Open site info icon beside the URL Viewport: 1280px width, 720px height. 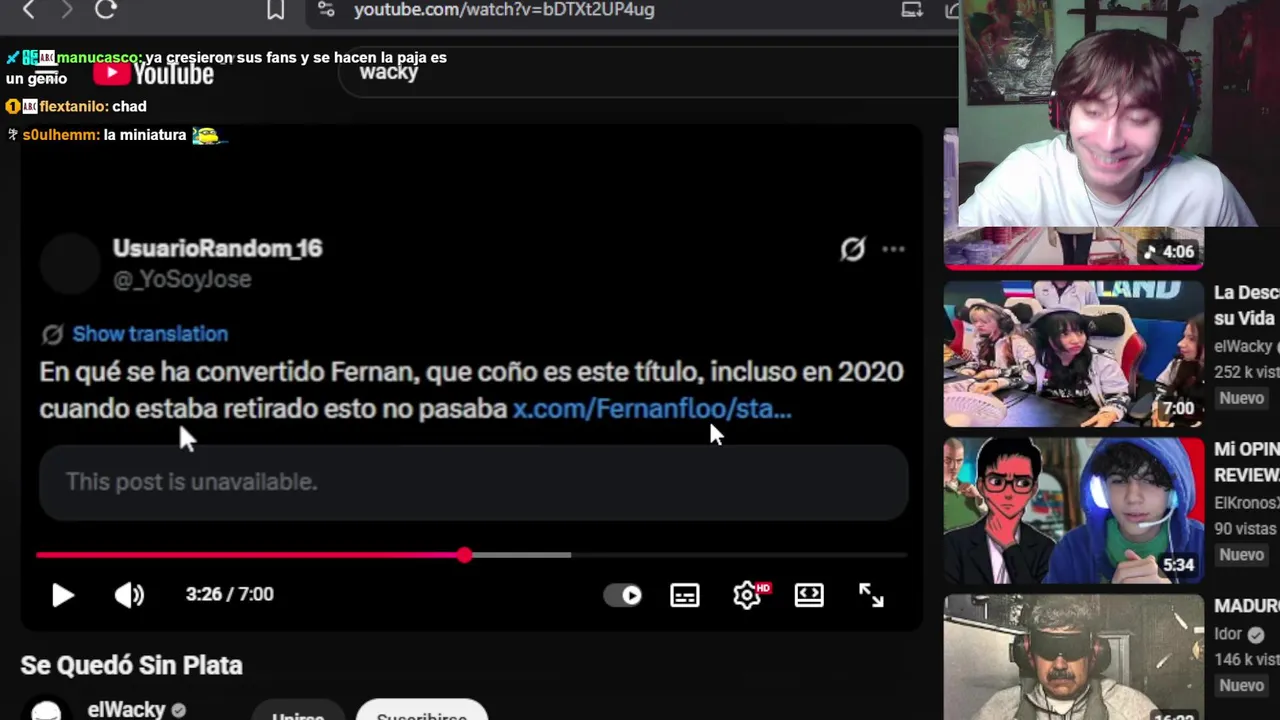coord(326,9)
